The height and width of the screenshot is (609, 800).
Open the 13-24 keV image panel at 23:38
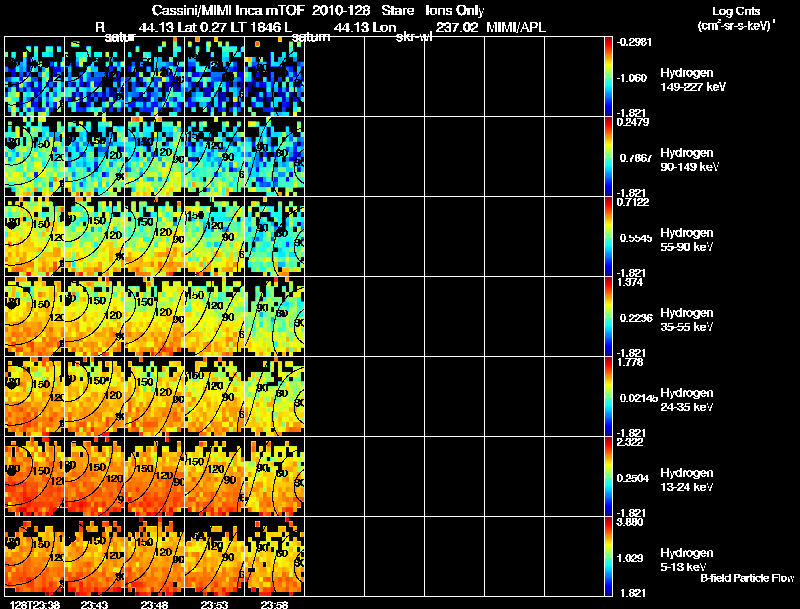coord(35,476)
